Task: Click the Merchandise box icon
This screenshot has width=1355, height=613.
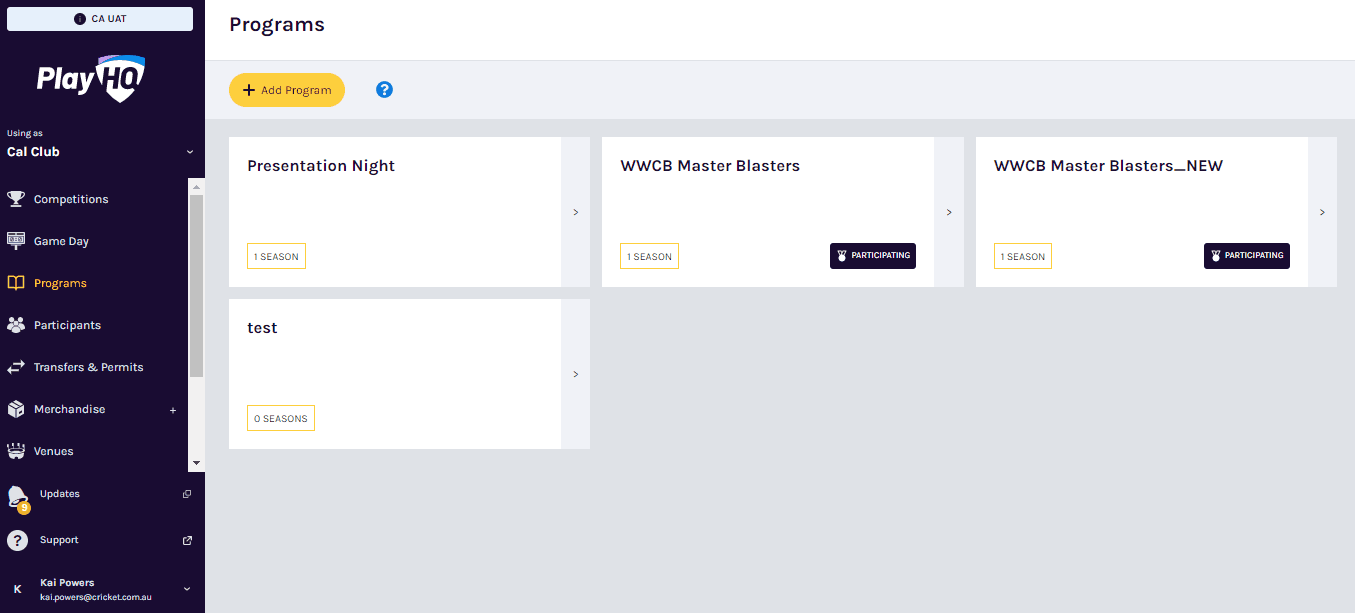Action: [x=16, y=409]
